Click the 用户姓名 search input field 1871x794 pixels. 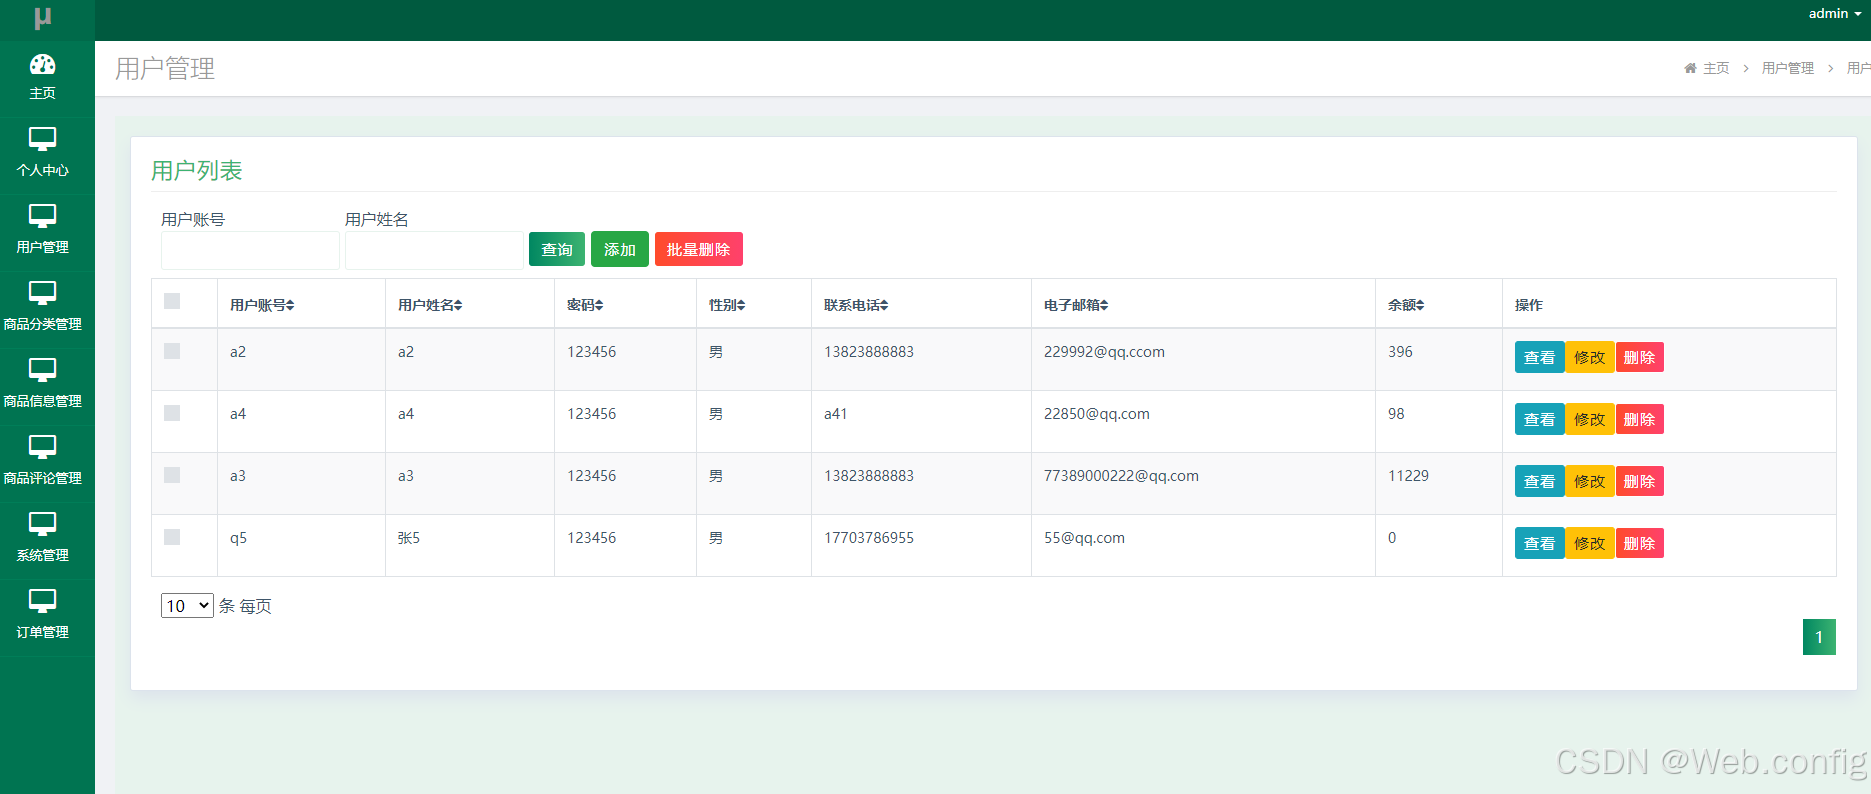tap(434, 250)
